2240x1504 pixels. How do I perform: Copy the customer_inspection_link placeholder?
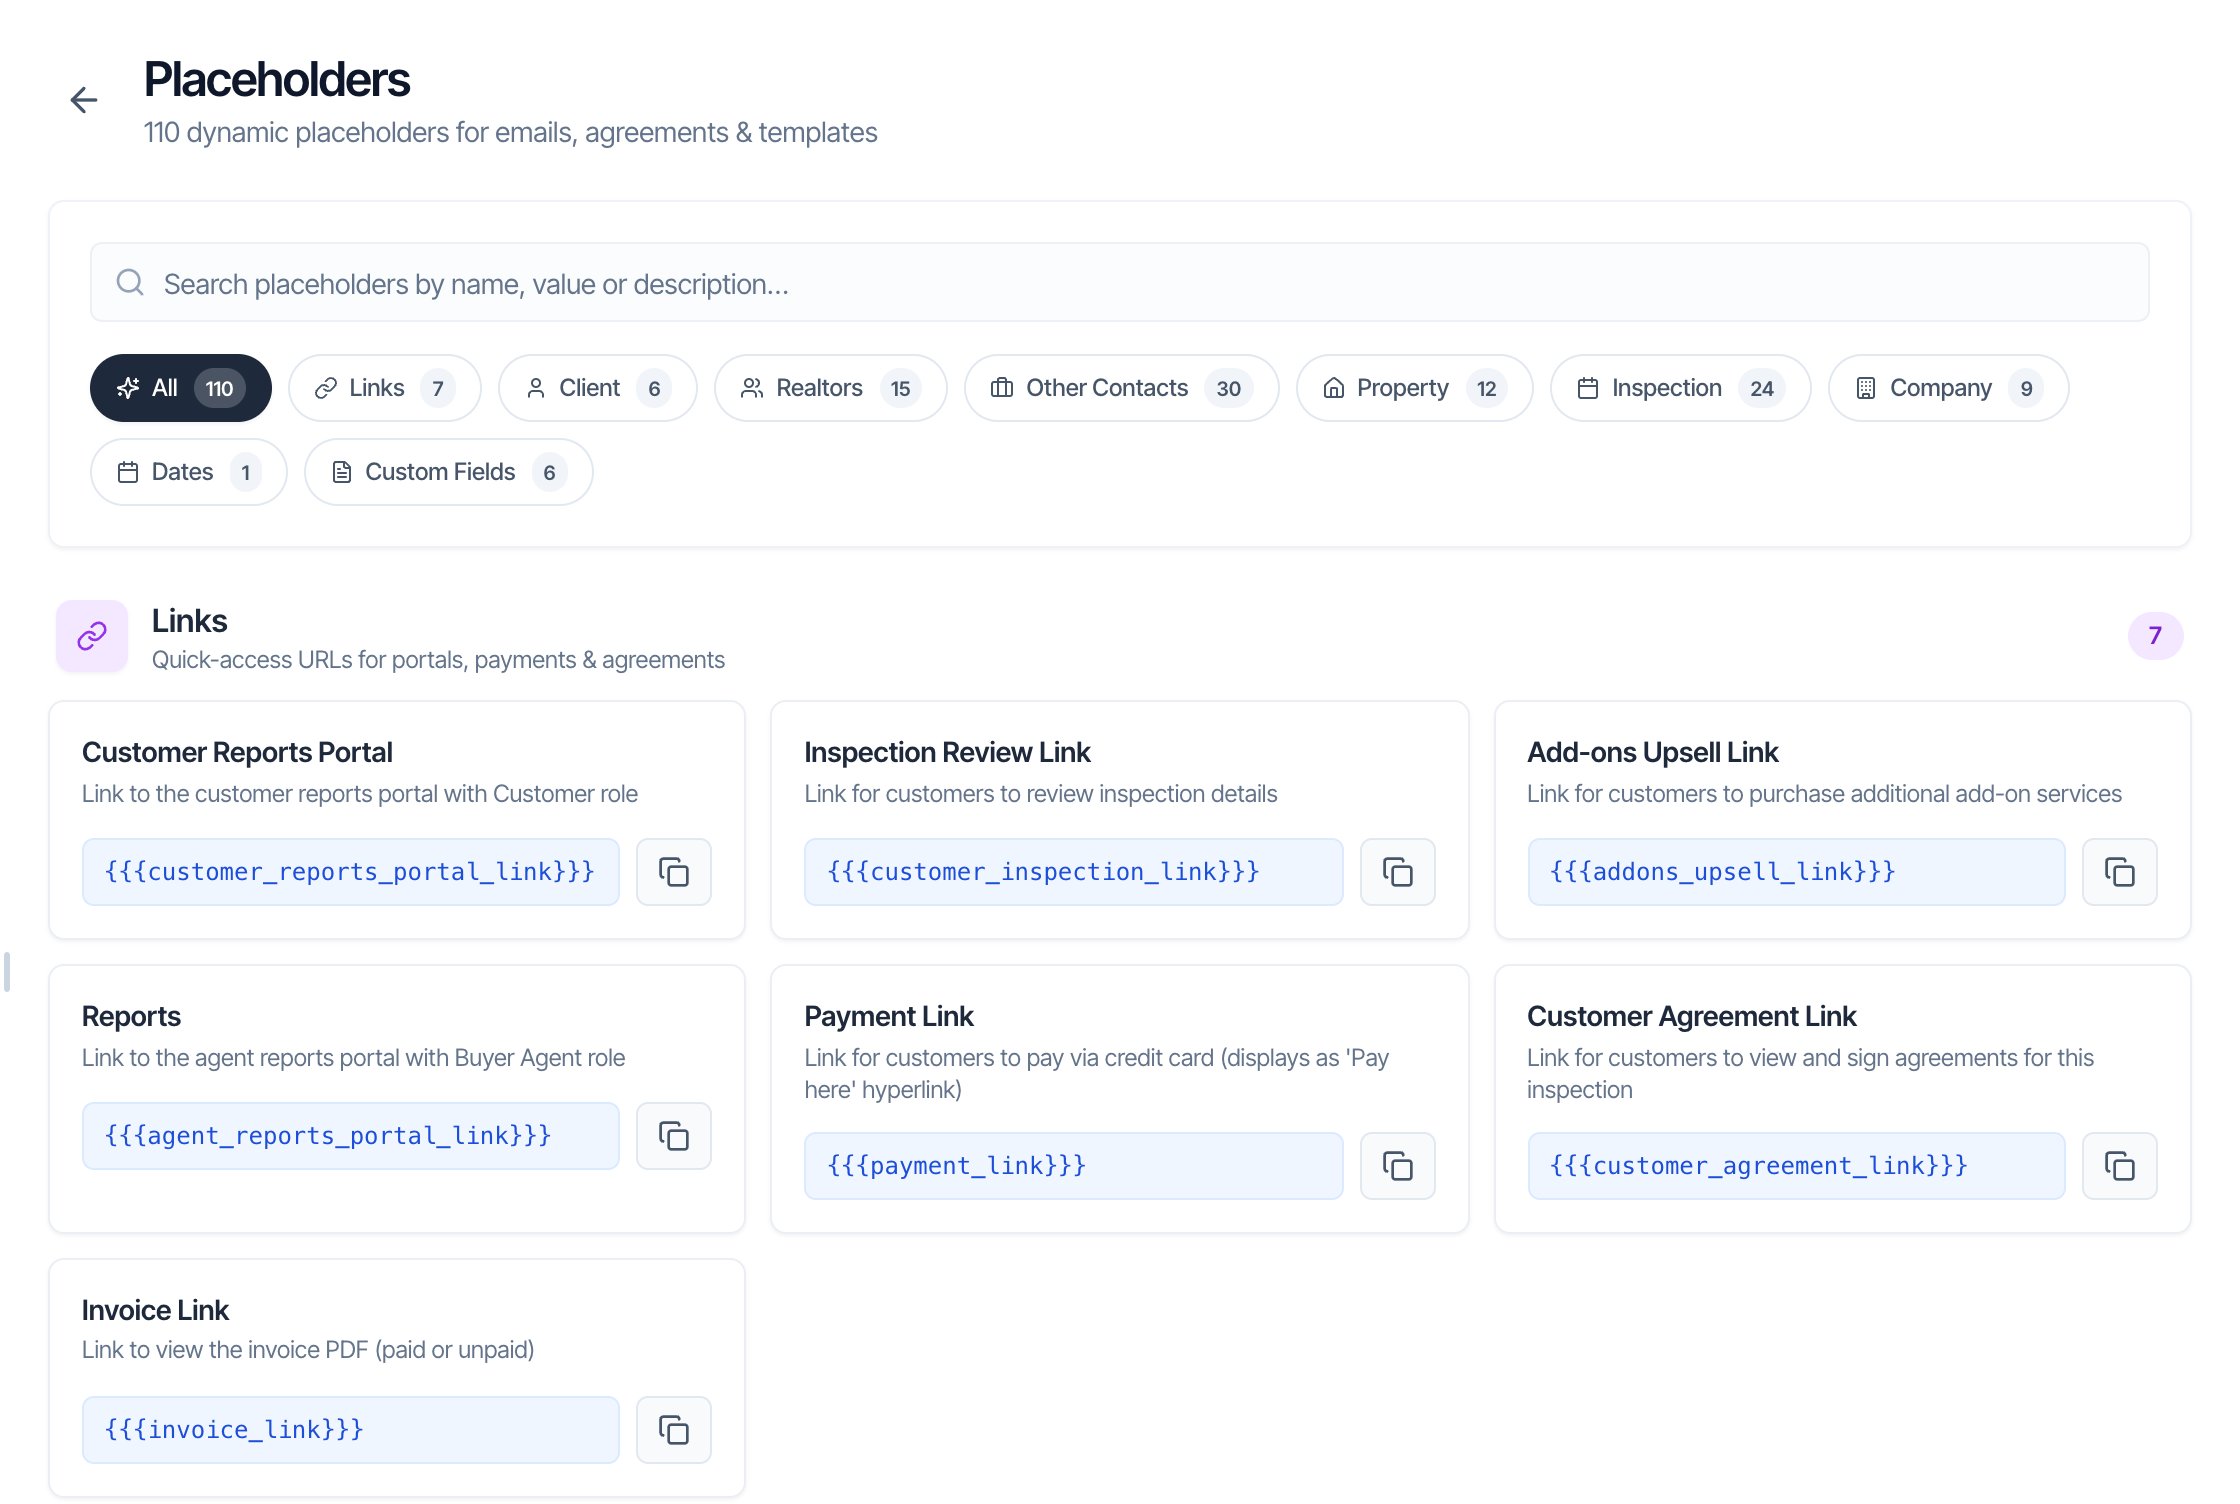(x=1397, y=872)
